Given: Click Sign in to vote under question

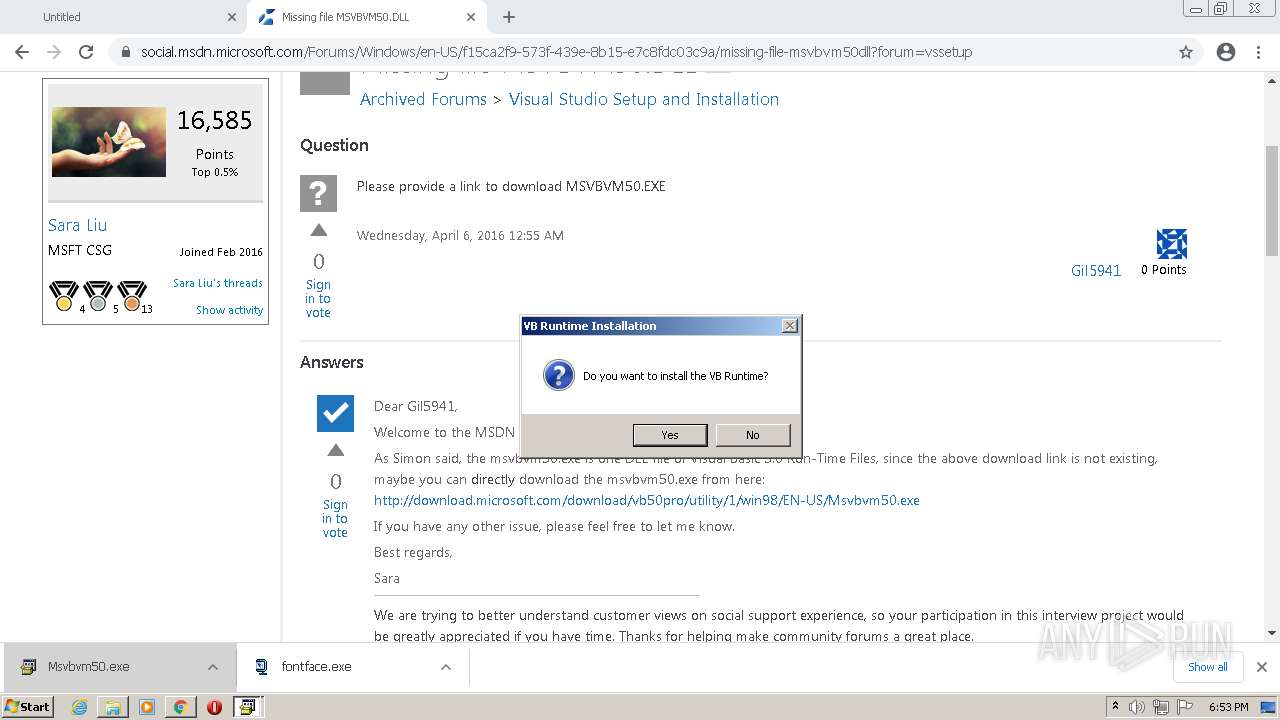Looking at the screenshot, I should pos(318,299).
